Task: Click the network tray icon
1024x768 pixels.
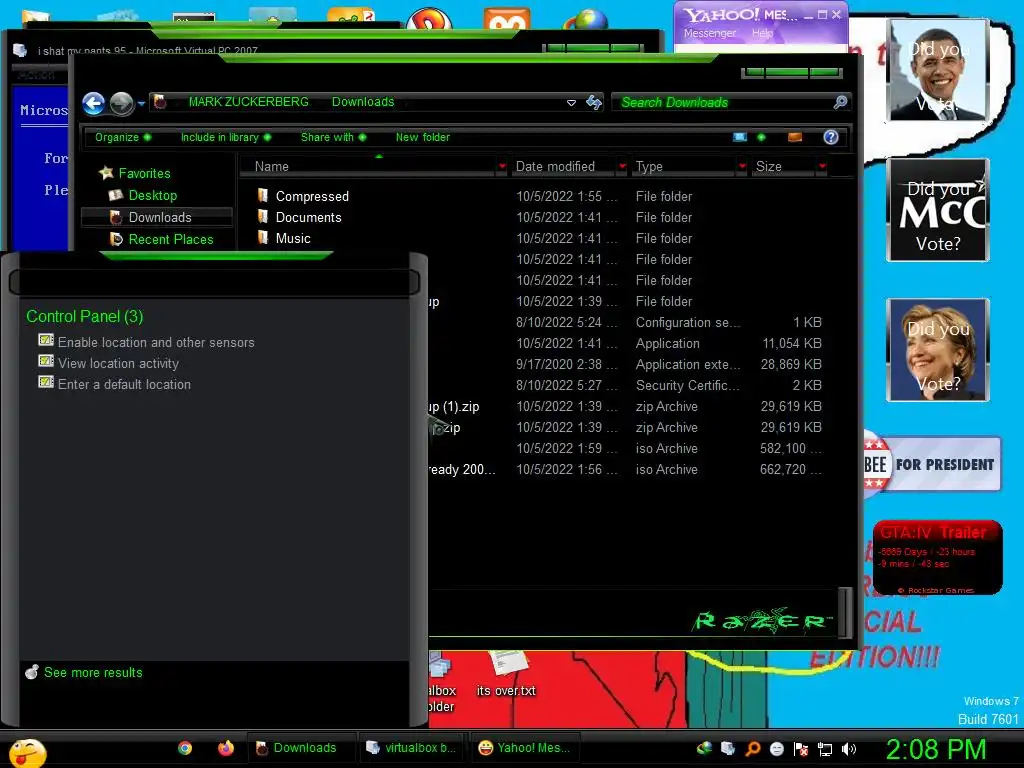Action: [x=825, y=749]
